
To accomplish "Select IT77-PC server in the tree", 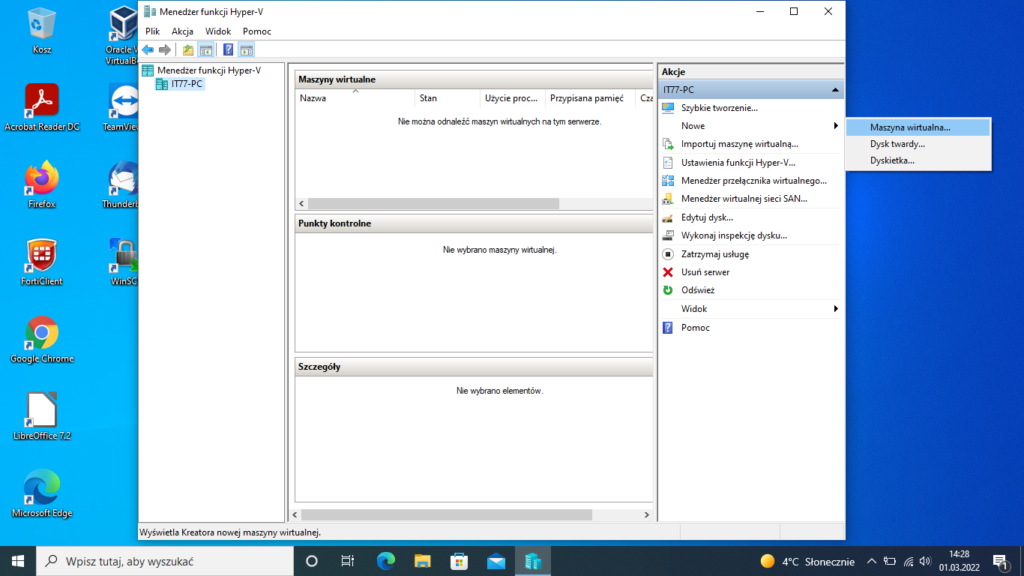I will pos(186,84).
